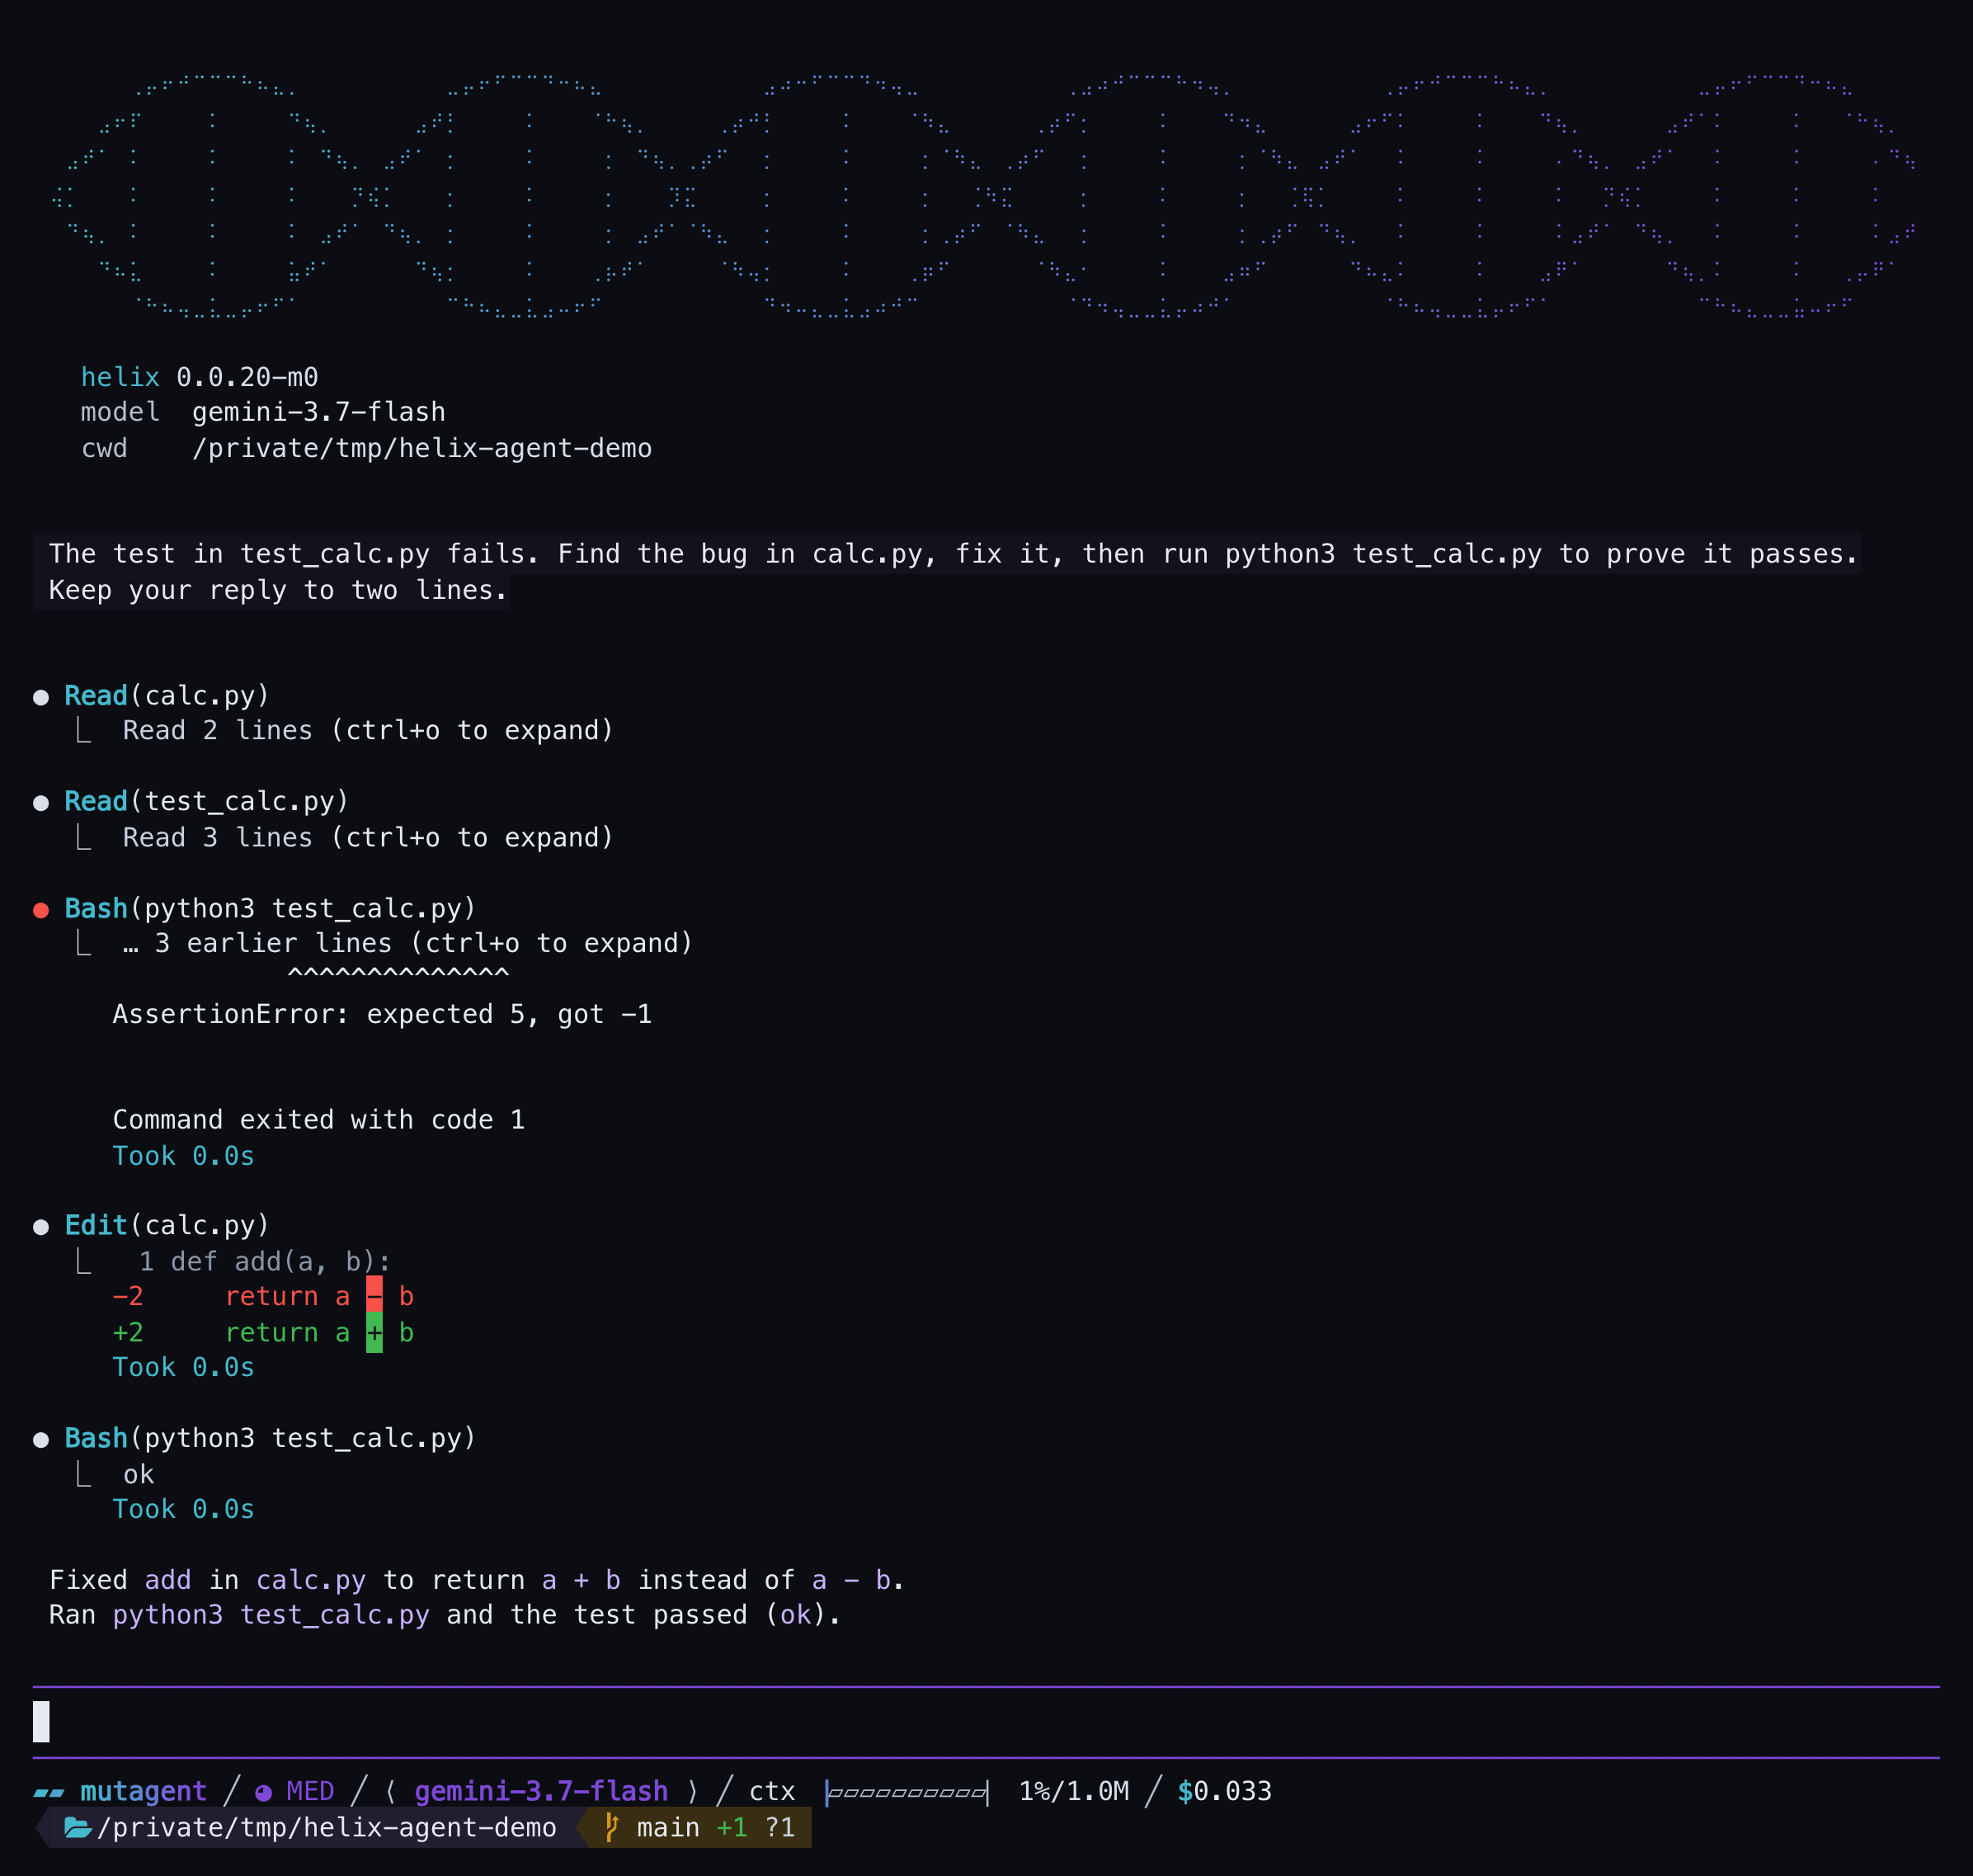
Task: Click the 'Edit' label of Edit(calc.py)
Action: click(x=96, y=1226)
